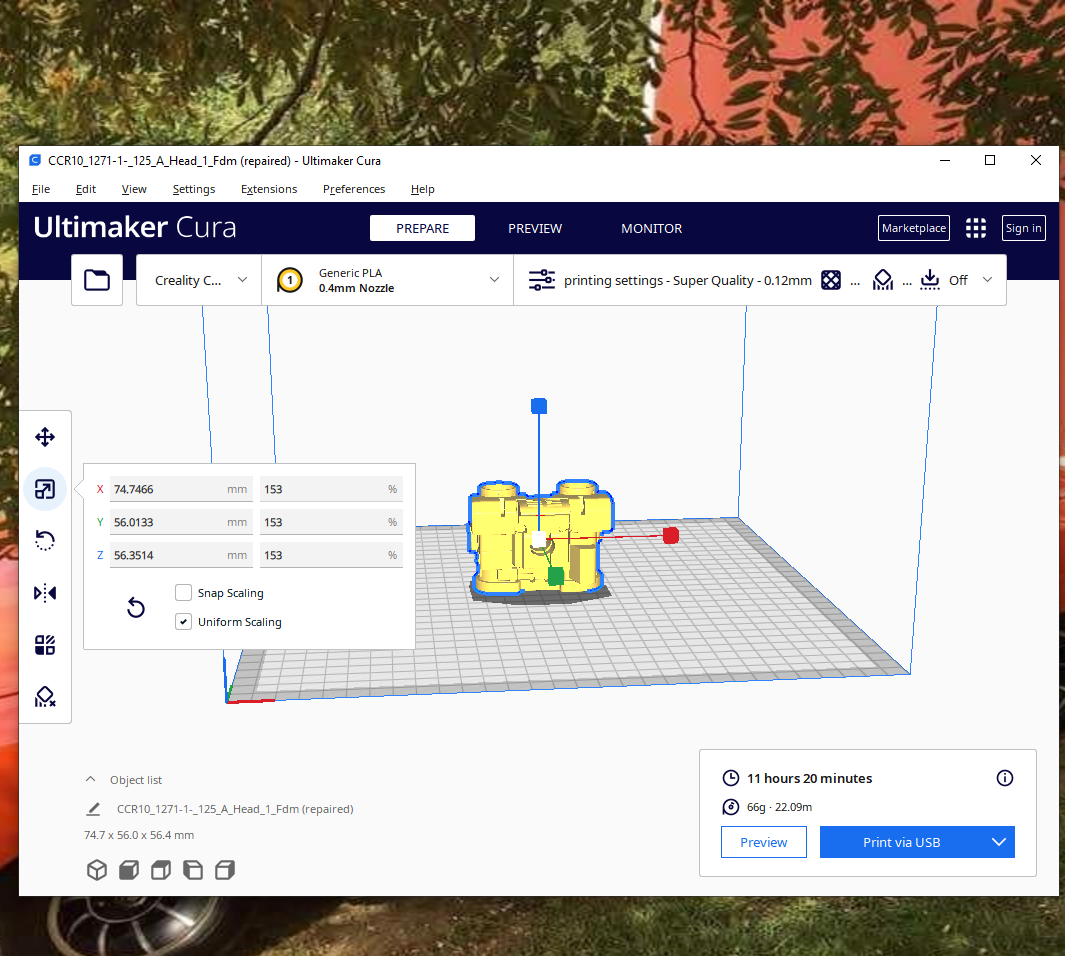Click the Y size mm field
1065x956 pixels.
[181, 522]
